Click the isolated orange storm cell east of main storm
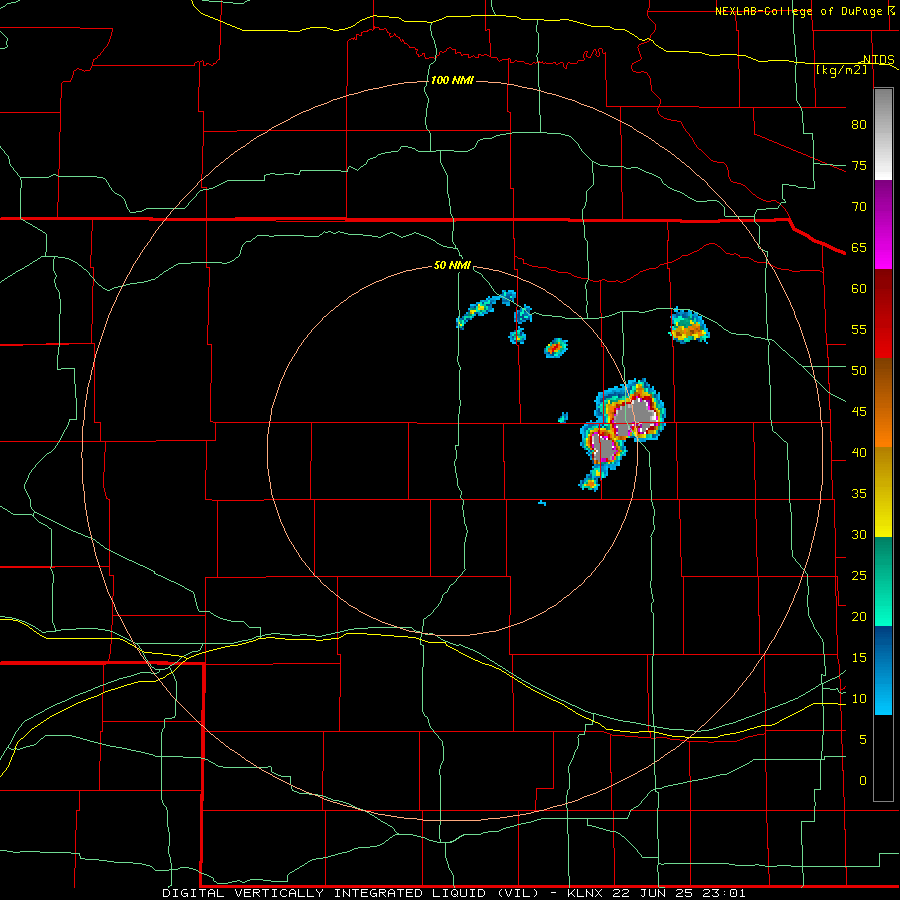Screen dimensions: 900x900 tap(689, 327)
